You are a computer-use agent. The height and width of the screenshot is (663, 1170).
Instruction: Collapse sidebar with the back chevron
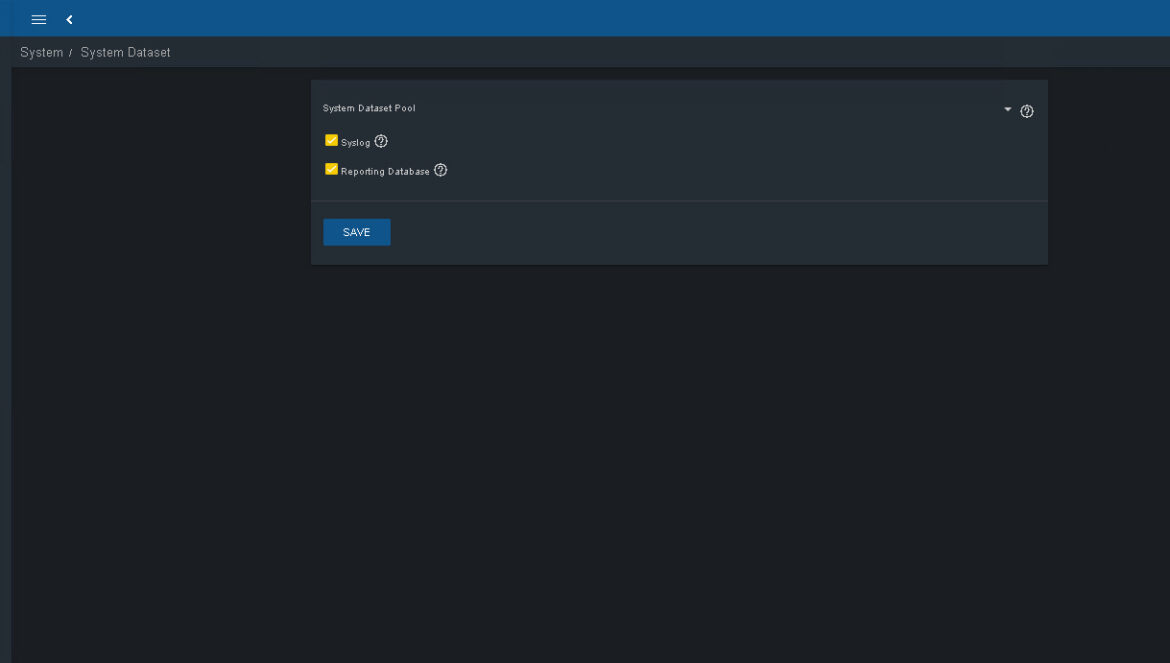[69, 19]
